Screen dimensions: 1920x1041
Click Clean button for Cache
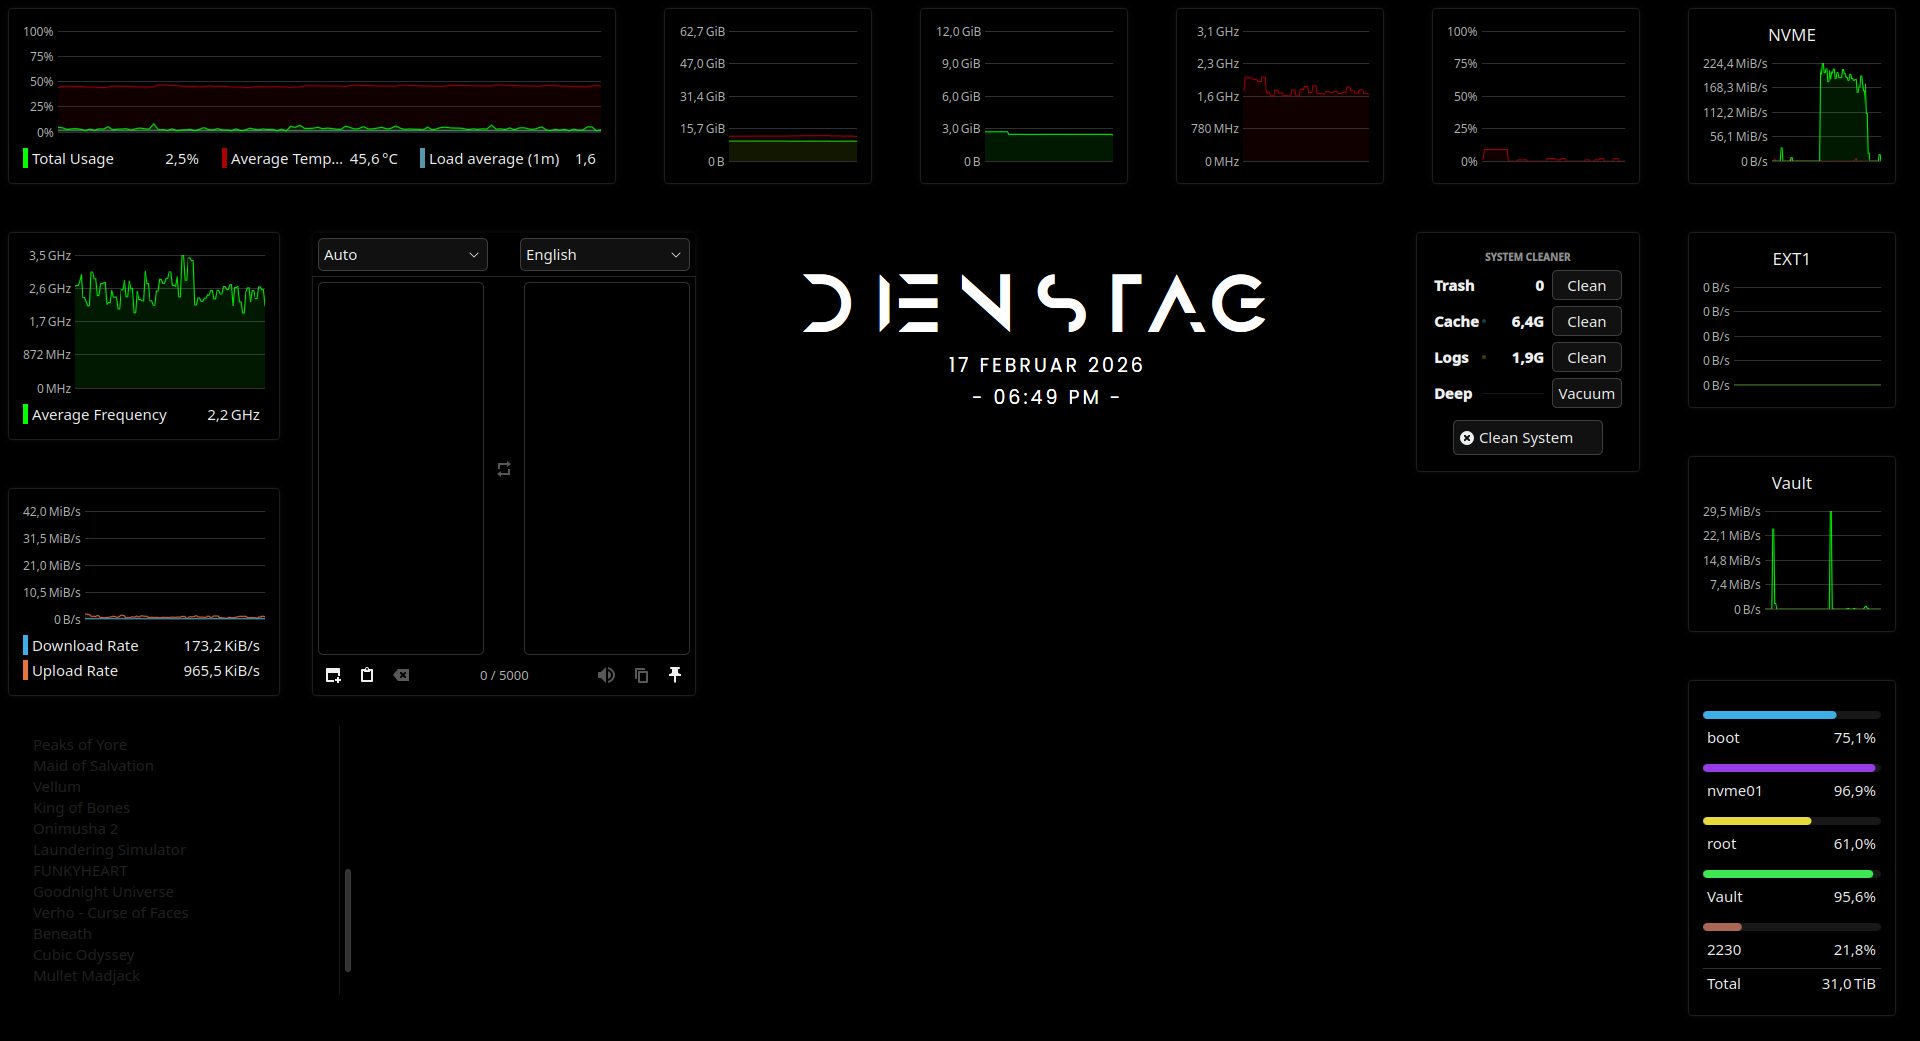1586,322
